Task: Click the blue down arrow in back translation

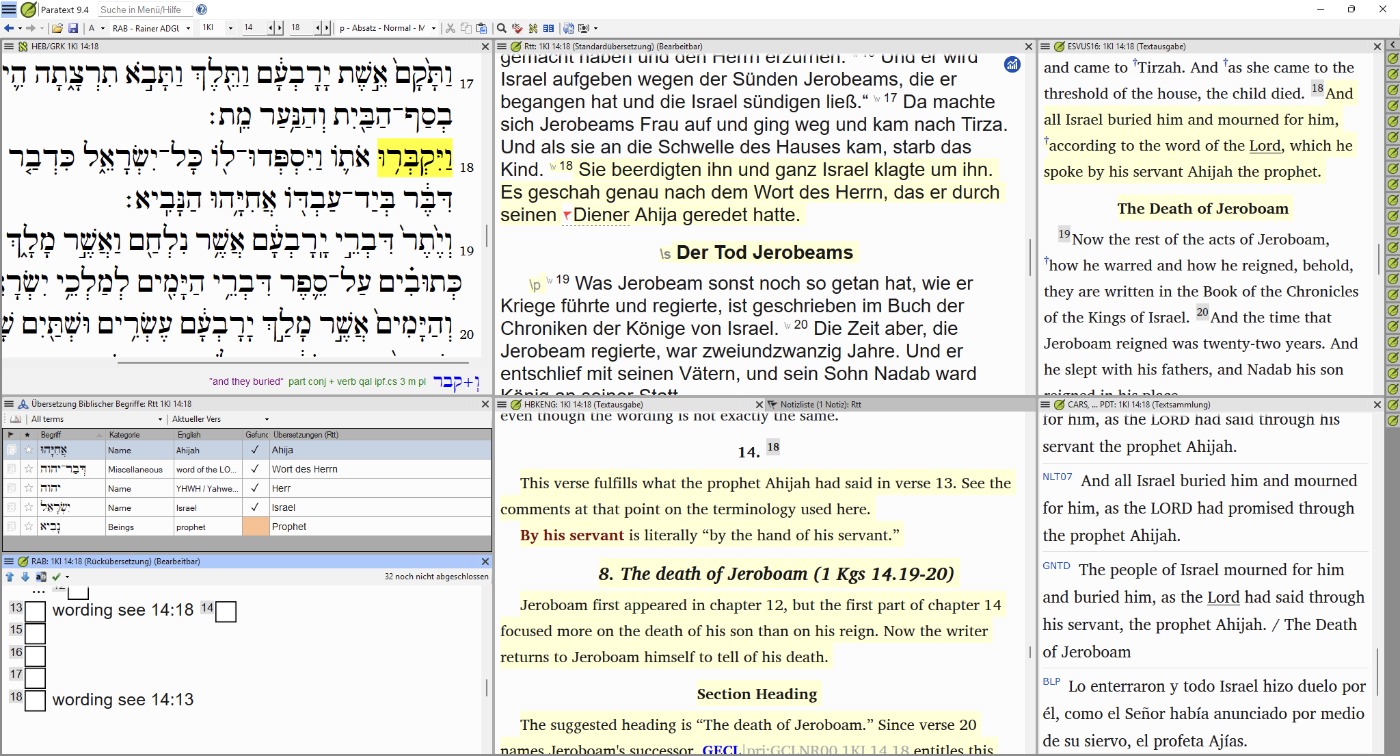Action: coord(25,576)
